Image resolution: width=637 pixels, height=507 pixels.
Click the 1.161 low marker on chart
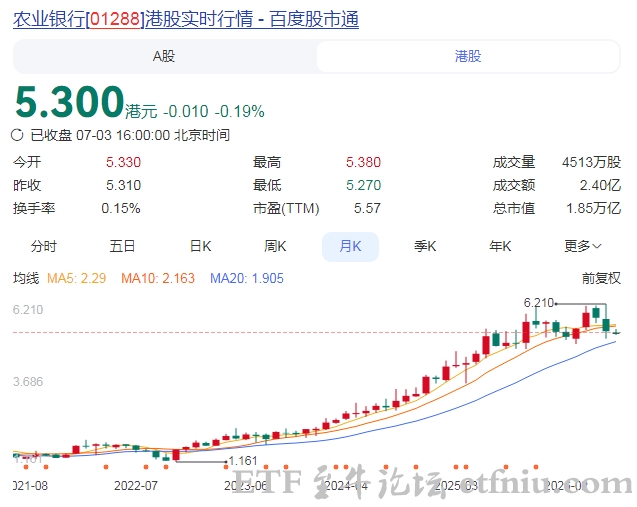[x=243, y=461]
